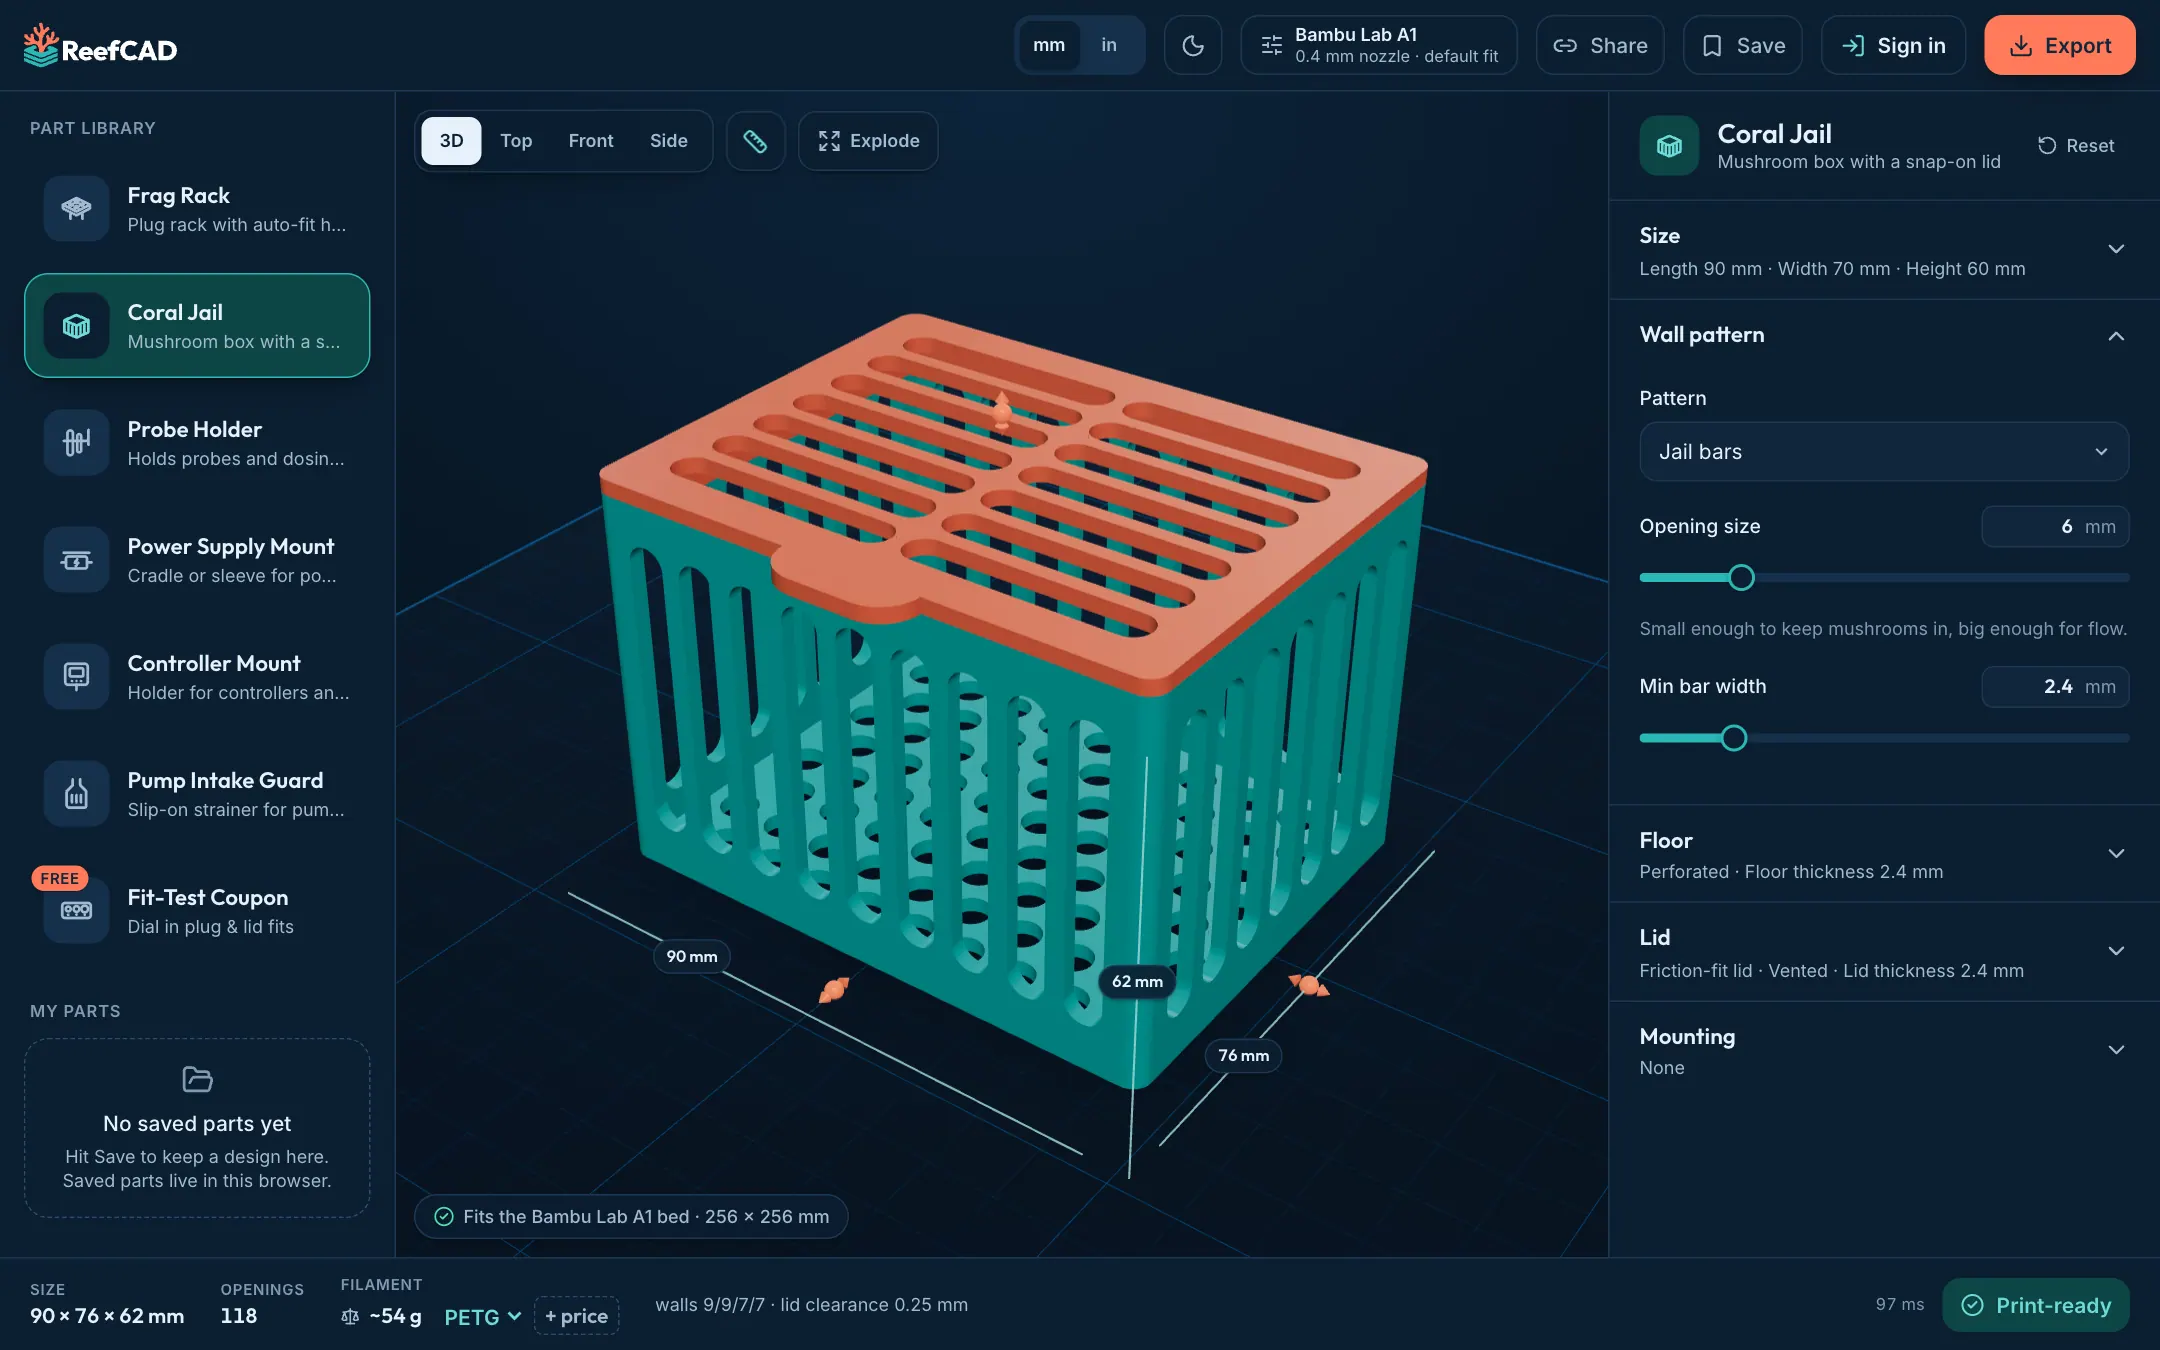Image resolution: width=2160 pixels, height=1350 pixels.
Task: Click the Power Supply Mount icon
Action: (x=77, y=559)
